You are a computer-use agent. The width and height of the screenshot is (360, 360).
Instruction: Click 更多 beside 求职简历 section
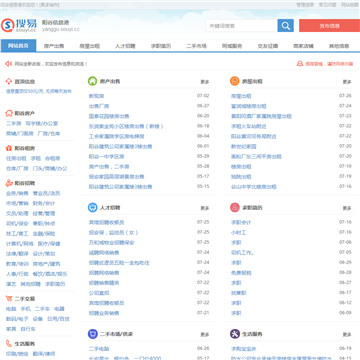tap(347, 208)
